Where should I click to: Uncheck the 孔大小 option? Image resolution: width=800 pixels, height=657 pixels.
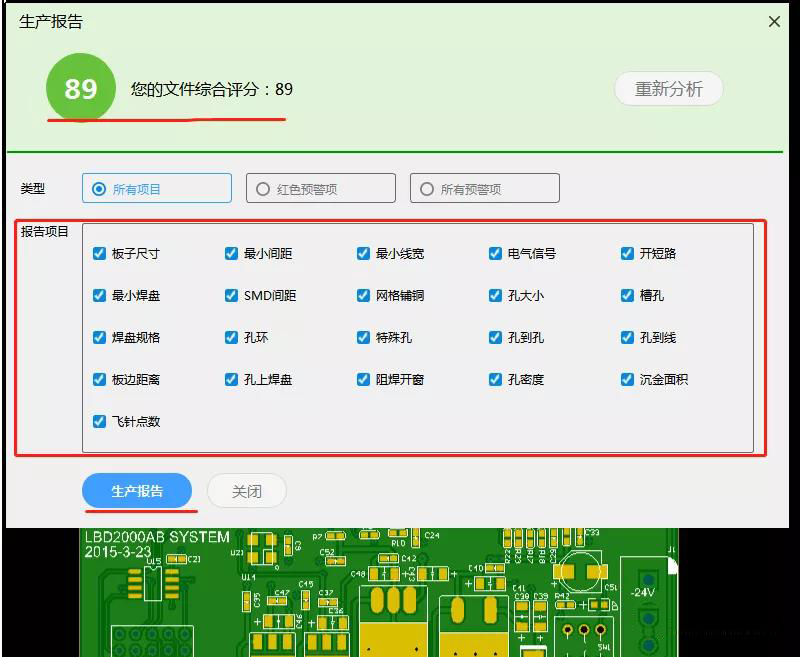tap(495, 296)
